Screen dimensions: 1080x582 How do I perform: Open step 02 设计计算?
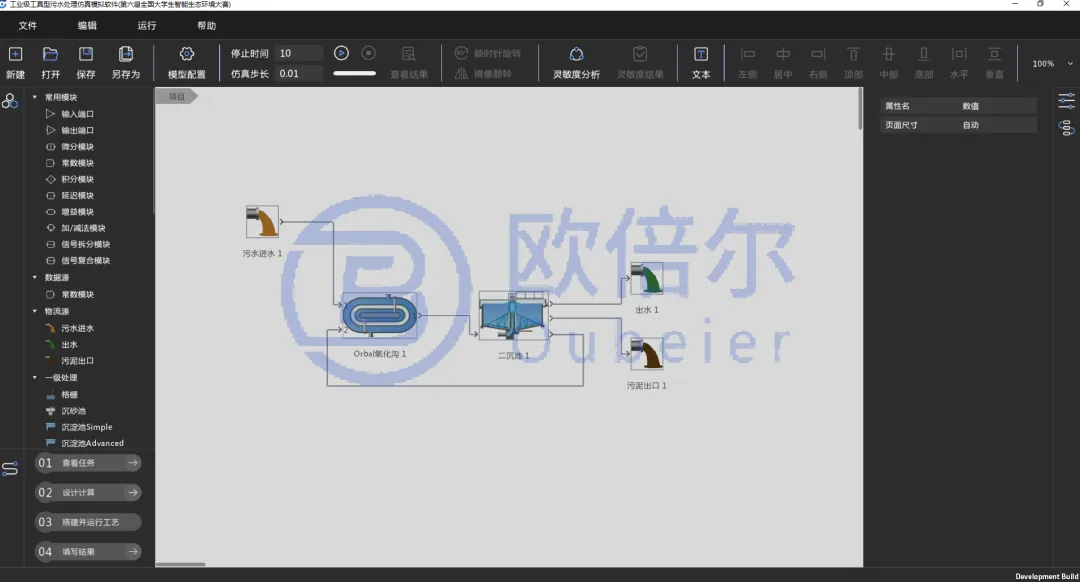88,492
